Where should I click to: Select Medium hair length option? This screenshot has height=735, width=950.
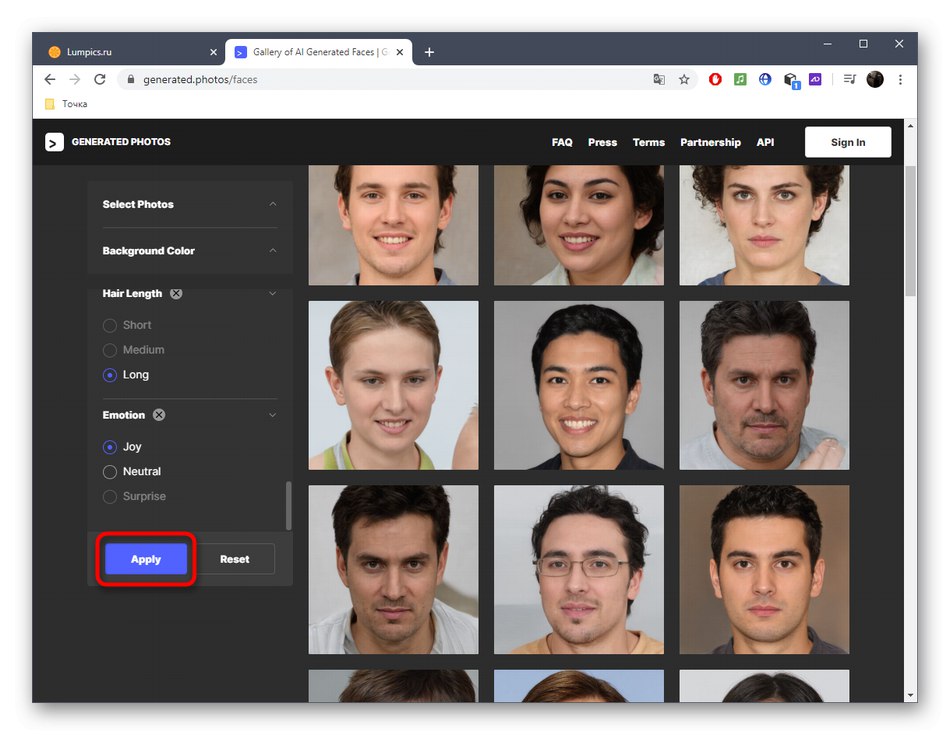tap(133, 350)
